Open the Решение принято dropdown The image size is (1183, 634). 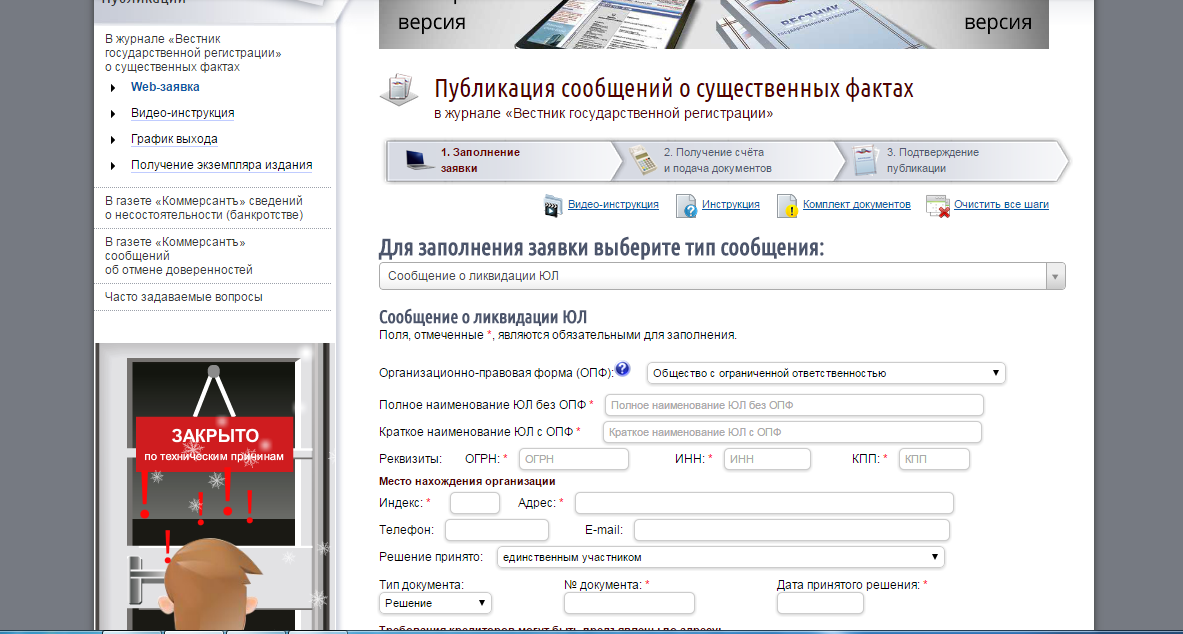(721, 557)
